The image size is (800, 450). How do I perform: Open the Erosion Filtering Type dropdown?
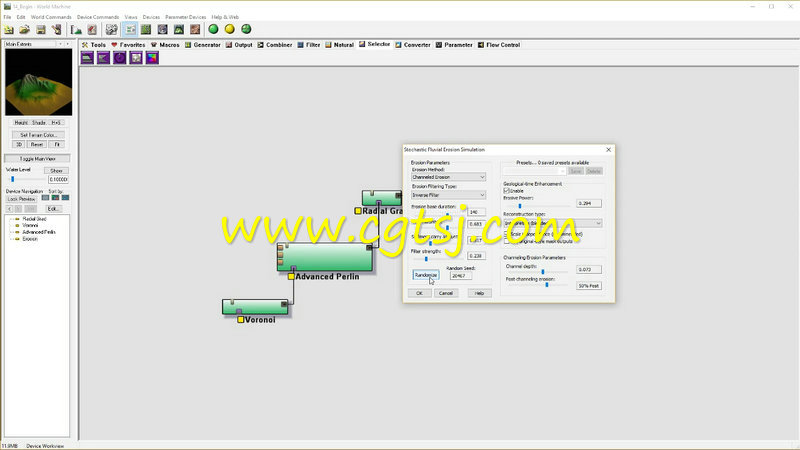[448, 195]
